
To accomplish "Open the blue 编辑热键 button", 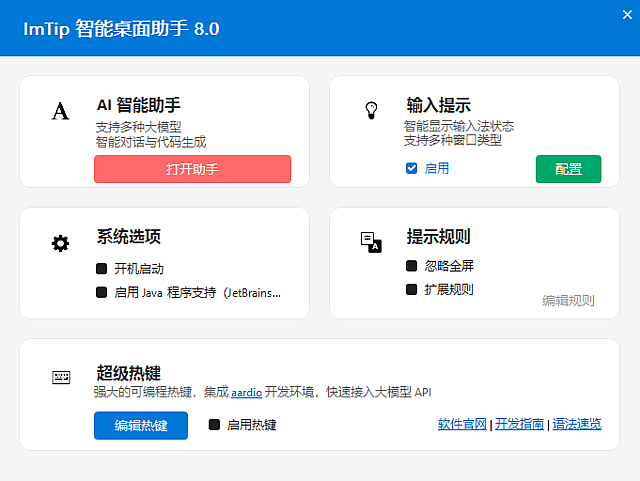I will click(141, 425).
